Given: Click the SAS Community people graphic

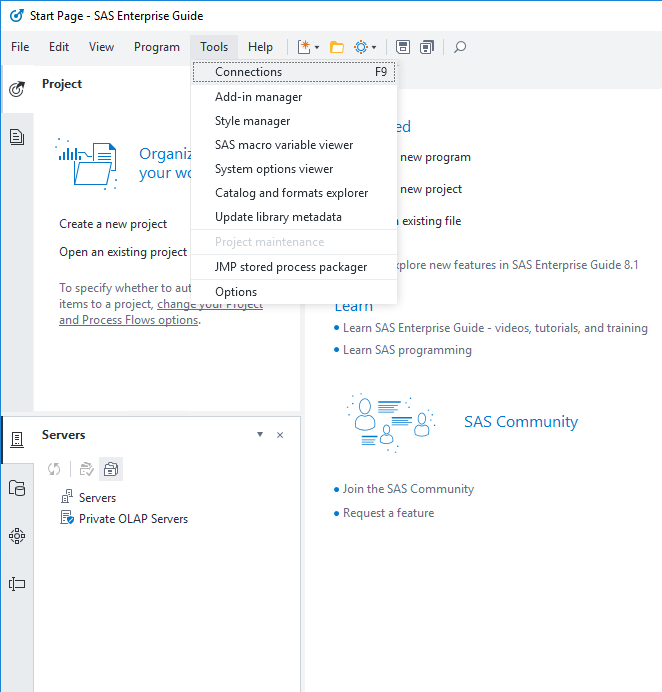Looking at the screenshot, I should [x=391, y=422].
